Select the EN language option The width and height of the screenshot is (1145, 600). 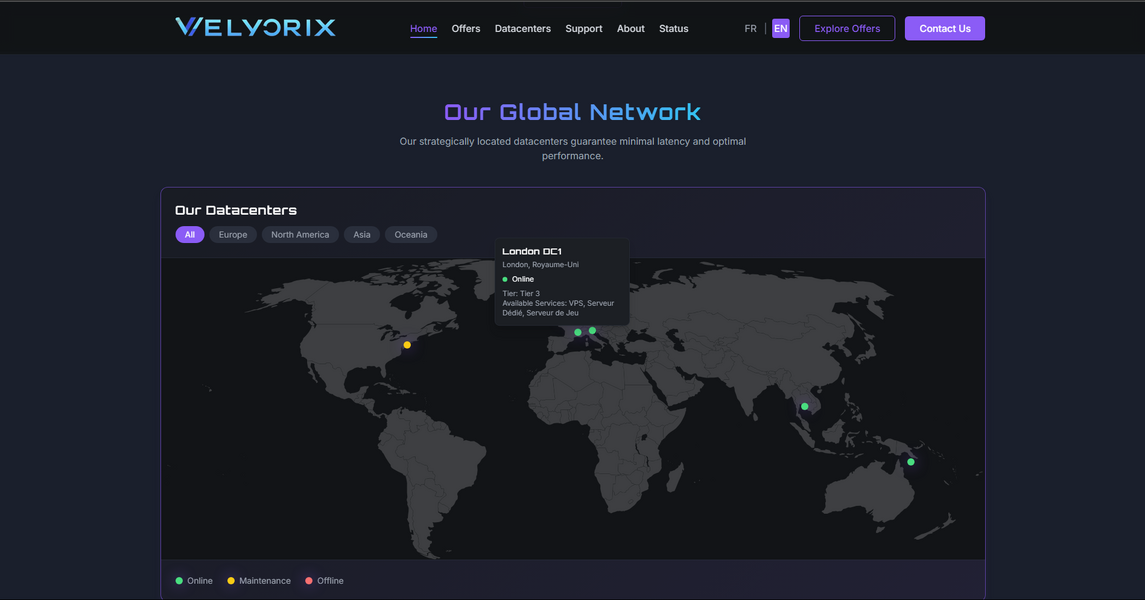[781, 28]
